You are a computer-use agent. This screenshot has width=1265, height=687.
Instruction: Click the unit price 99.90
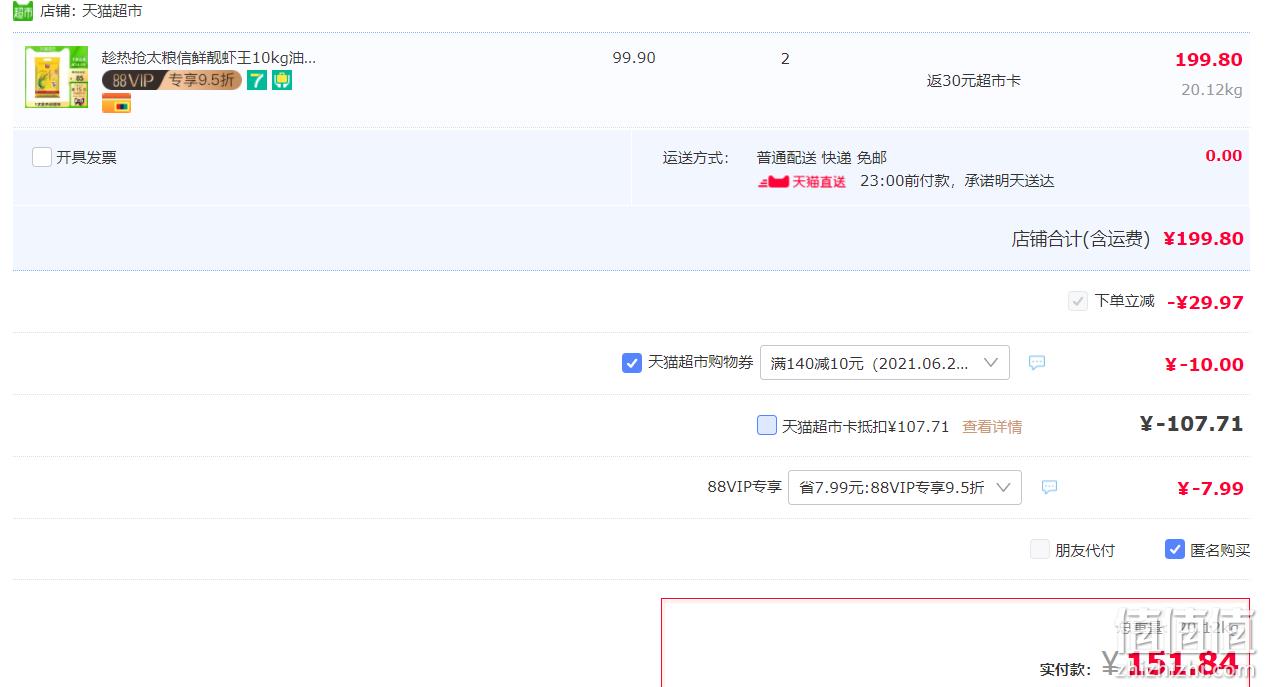634,58
